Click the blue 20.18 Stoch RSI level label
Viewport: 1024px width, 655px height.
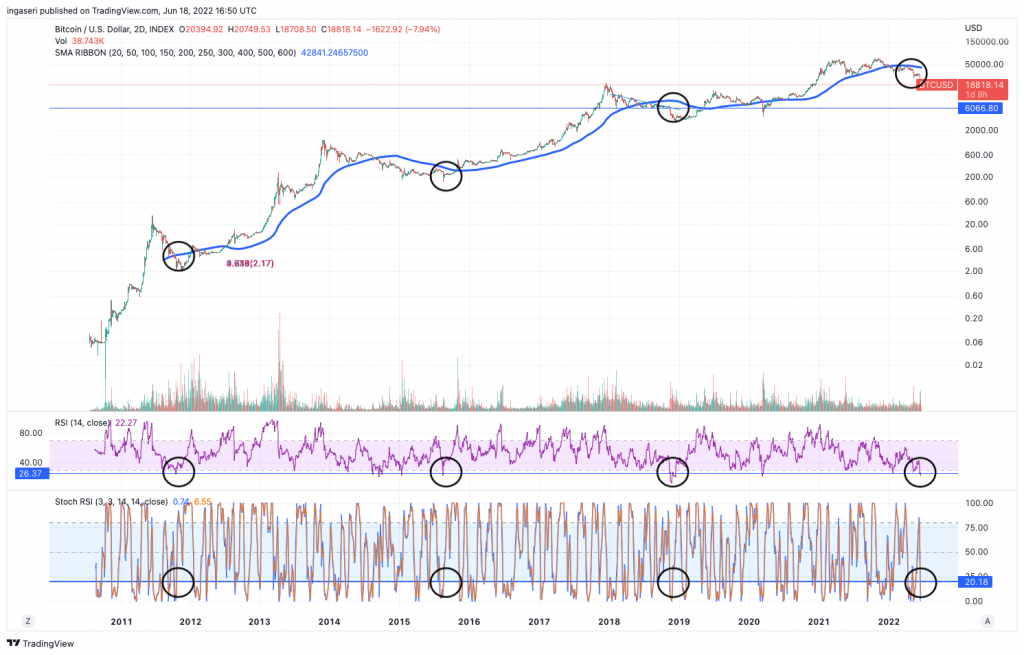(977, 582)
